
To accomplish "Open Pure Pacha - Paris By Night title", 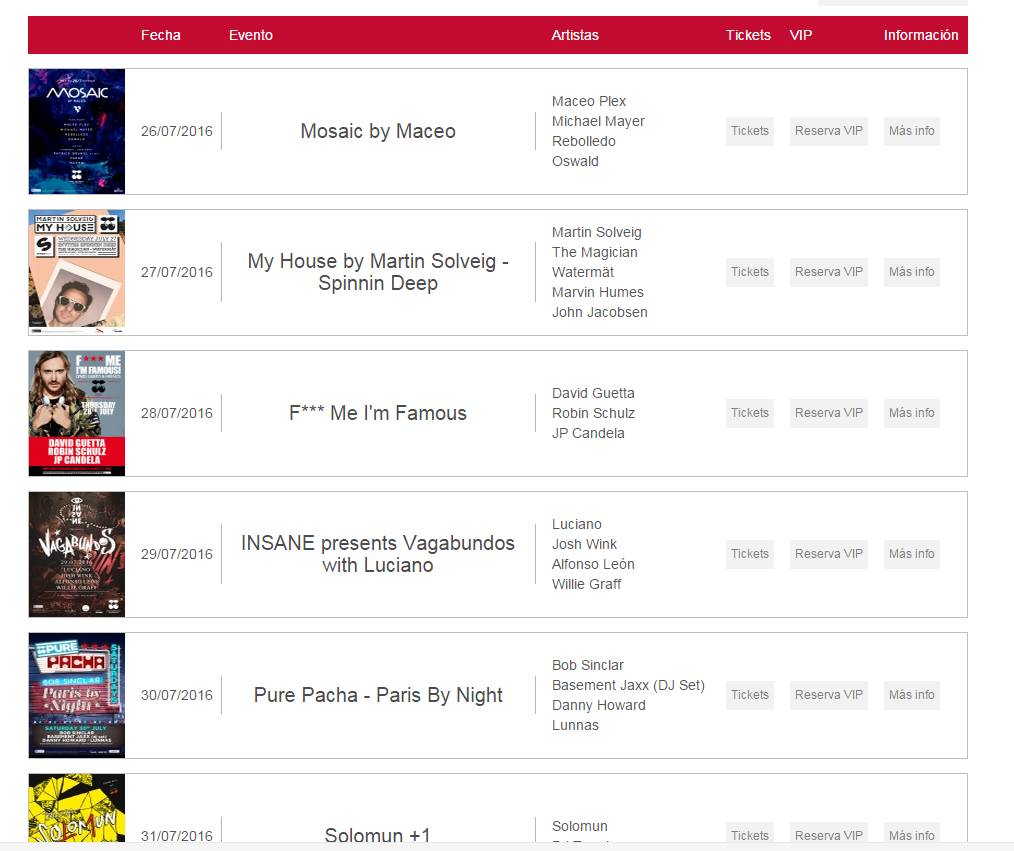I will click(378, 695).
